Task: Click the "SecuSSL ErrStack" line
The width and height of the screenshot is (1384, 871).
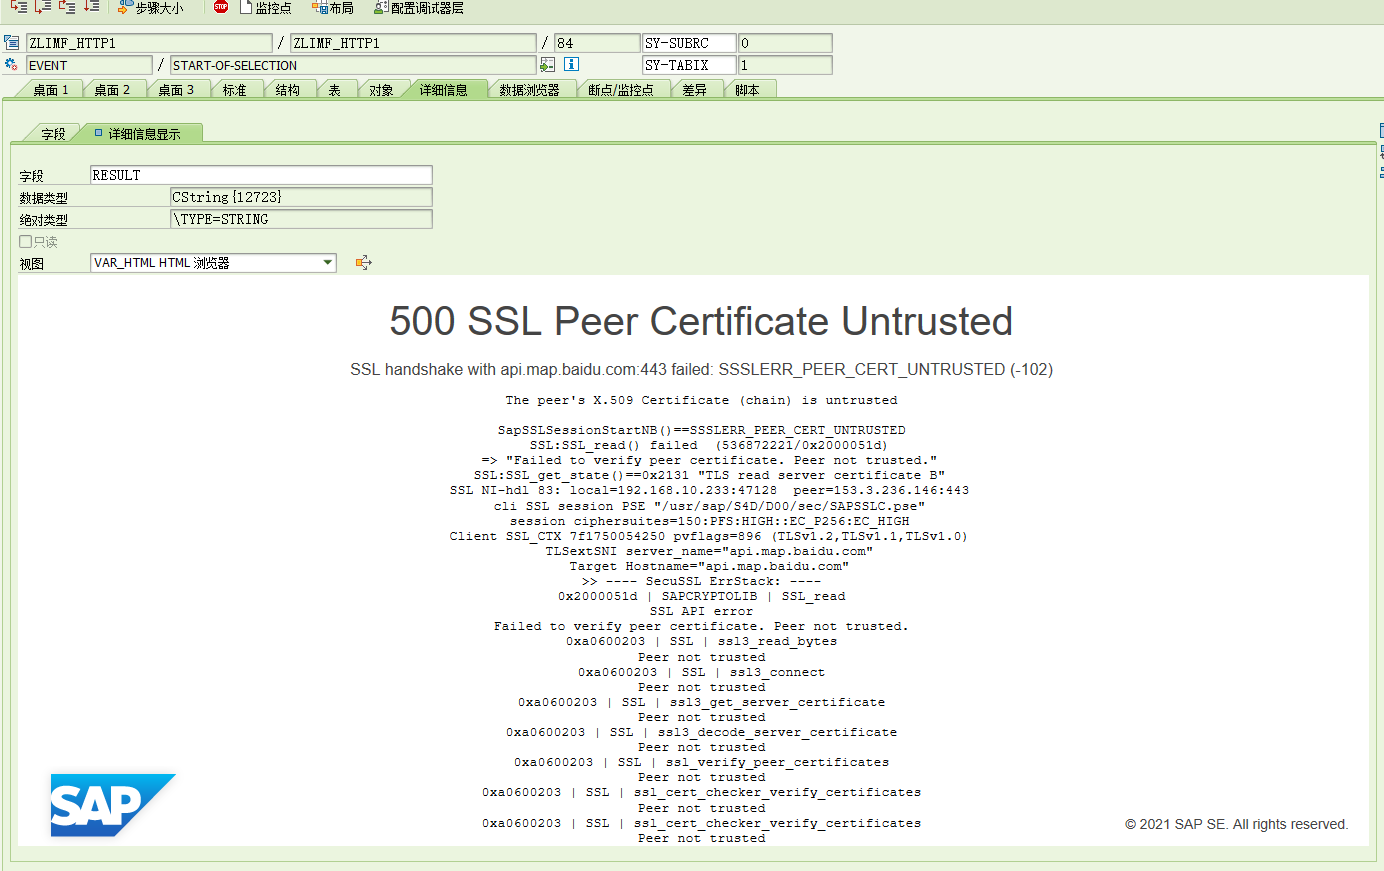Action: 701,581
